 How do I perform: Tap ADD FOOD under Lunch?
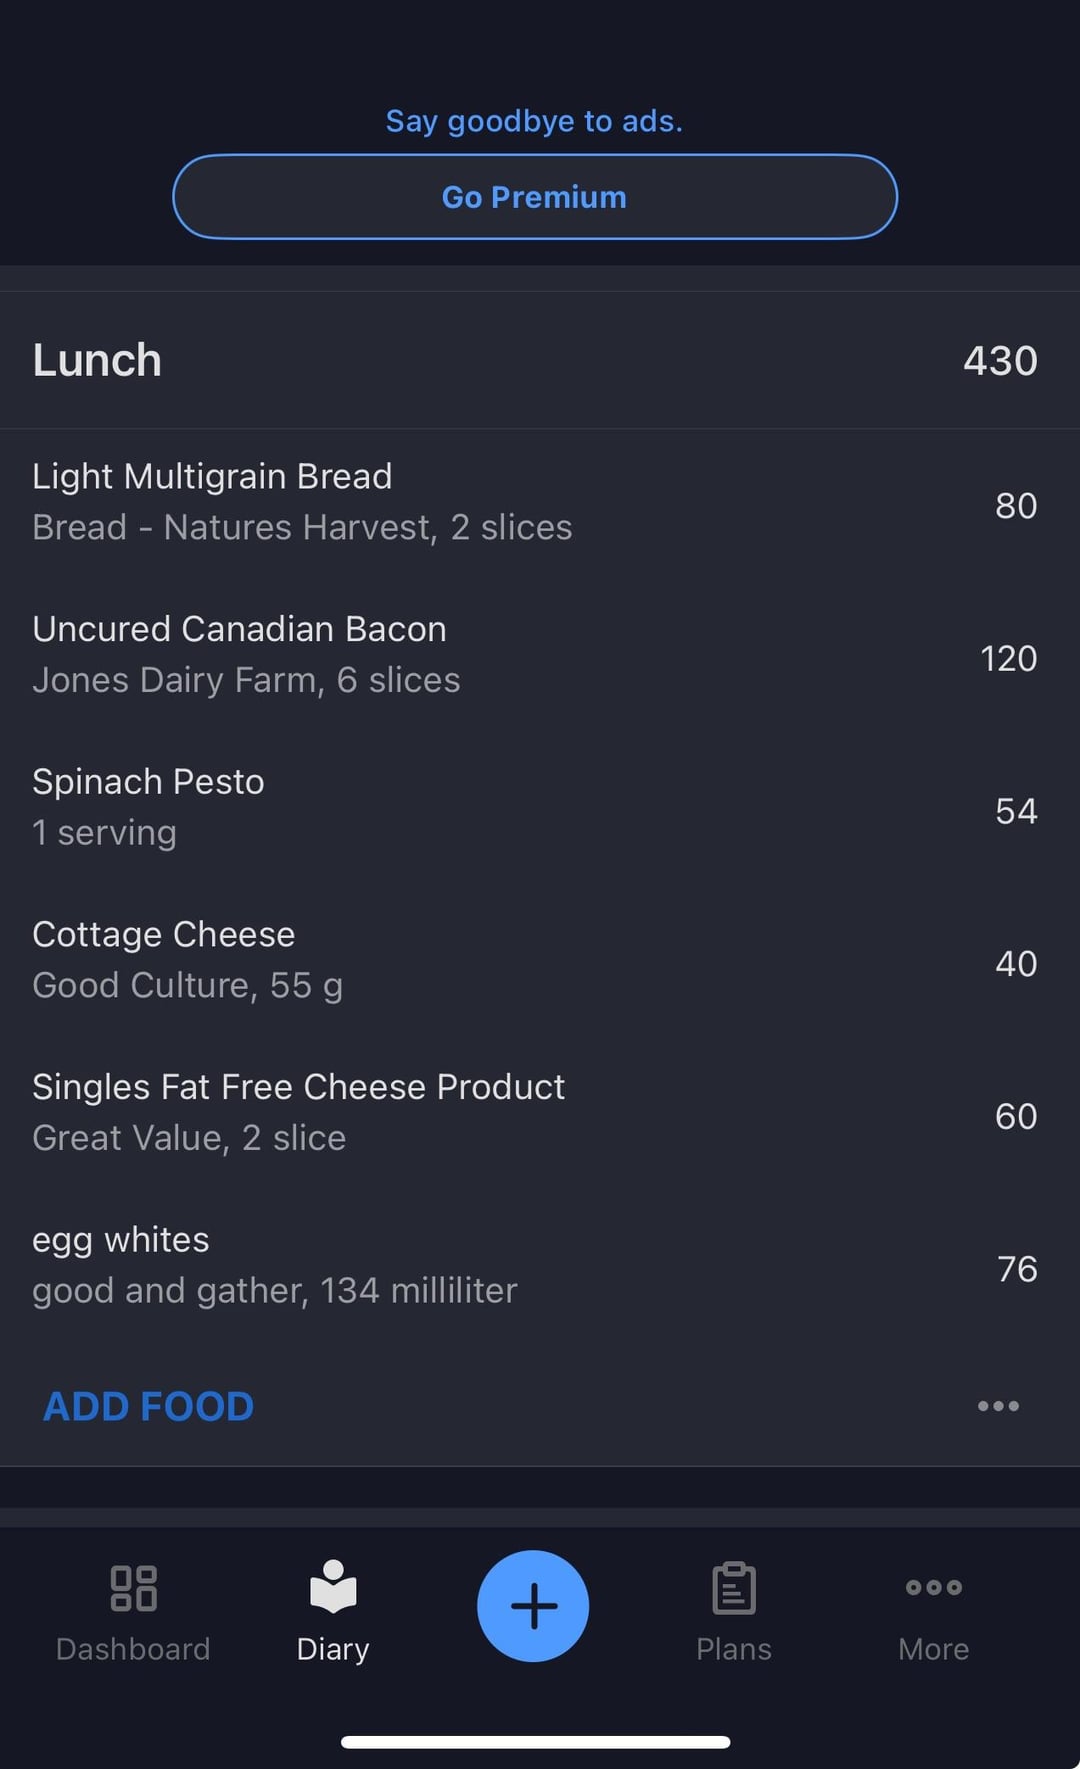click(148, 1406)
